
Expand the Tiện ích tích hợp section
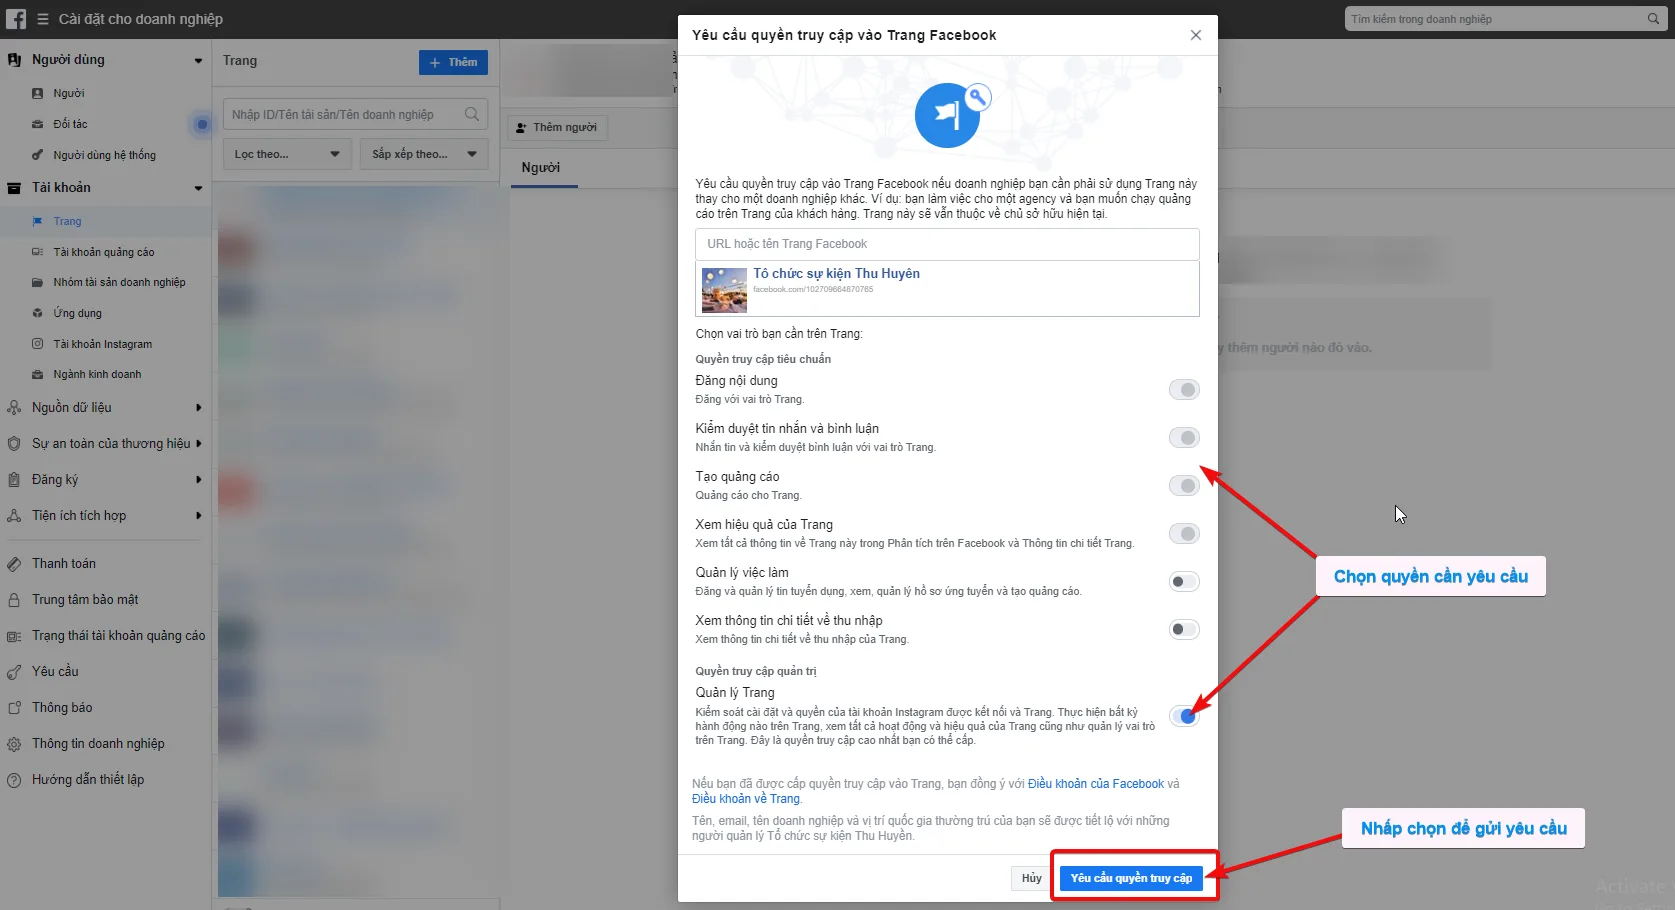click(198, 515)
